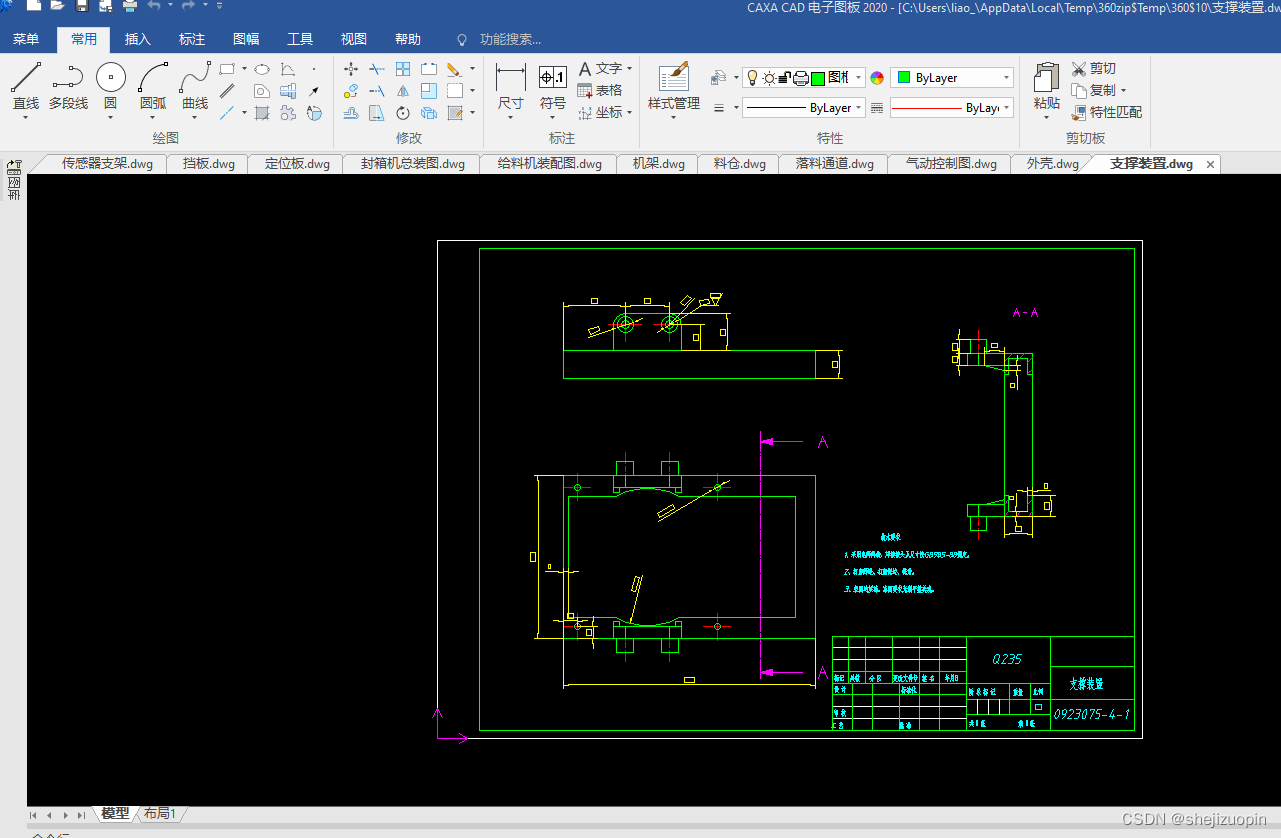Open the 菜单 menu tab
This screenshot has height=838, width=1281.
tap(26, 39)
